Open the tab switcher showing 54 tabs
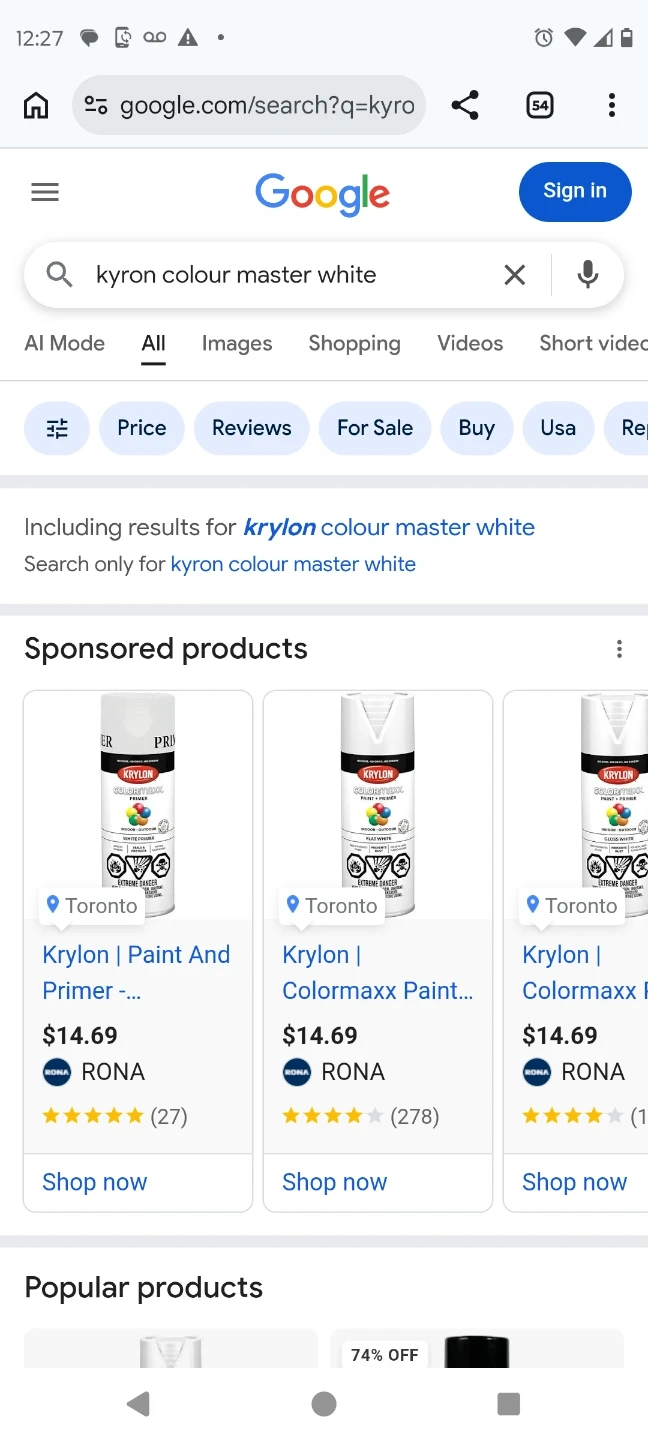The width and height of the screenshot is (648, 1440). pyautogui.click(x=540, y=105)
